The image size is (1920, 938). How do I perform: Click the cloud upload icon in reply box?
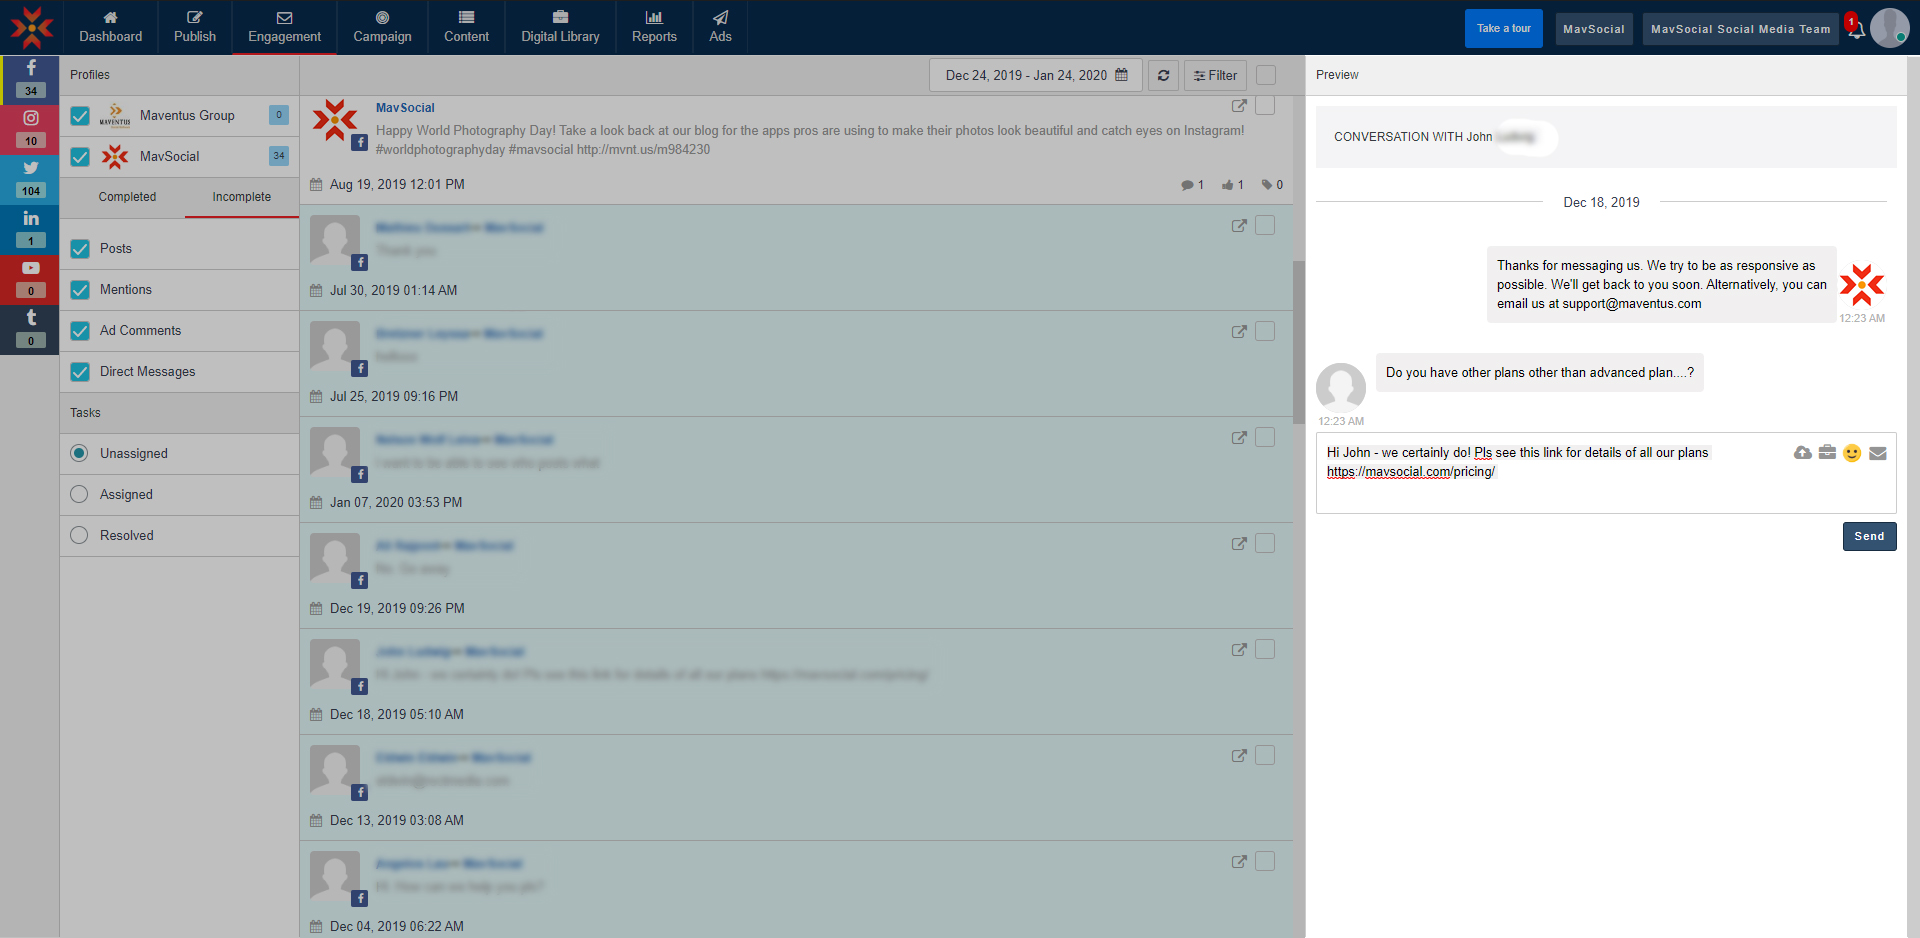pos(1802,453)
